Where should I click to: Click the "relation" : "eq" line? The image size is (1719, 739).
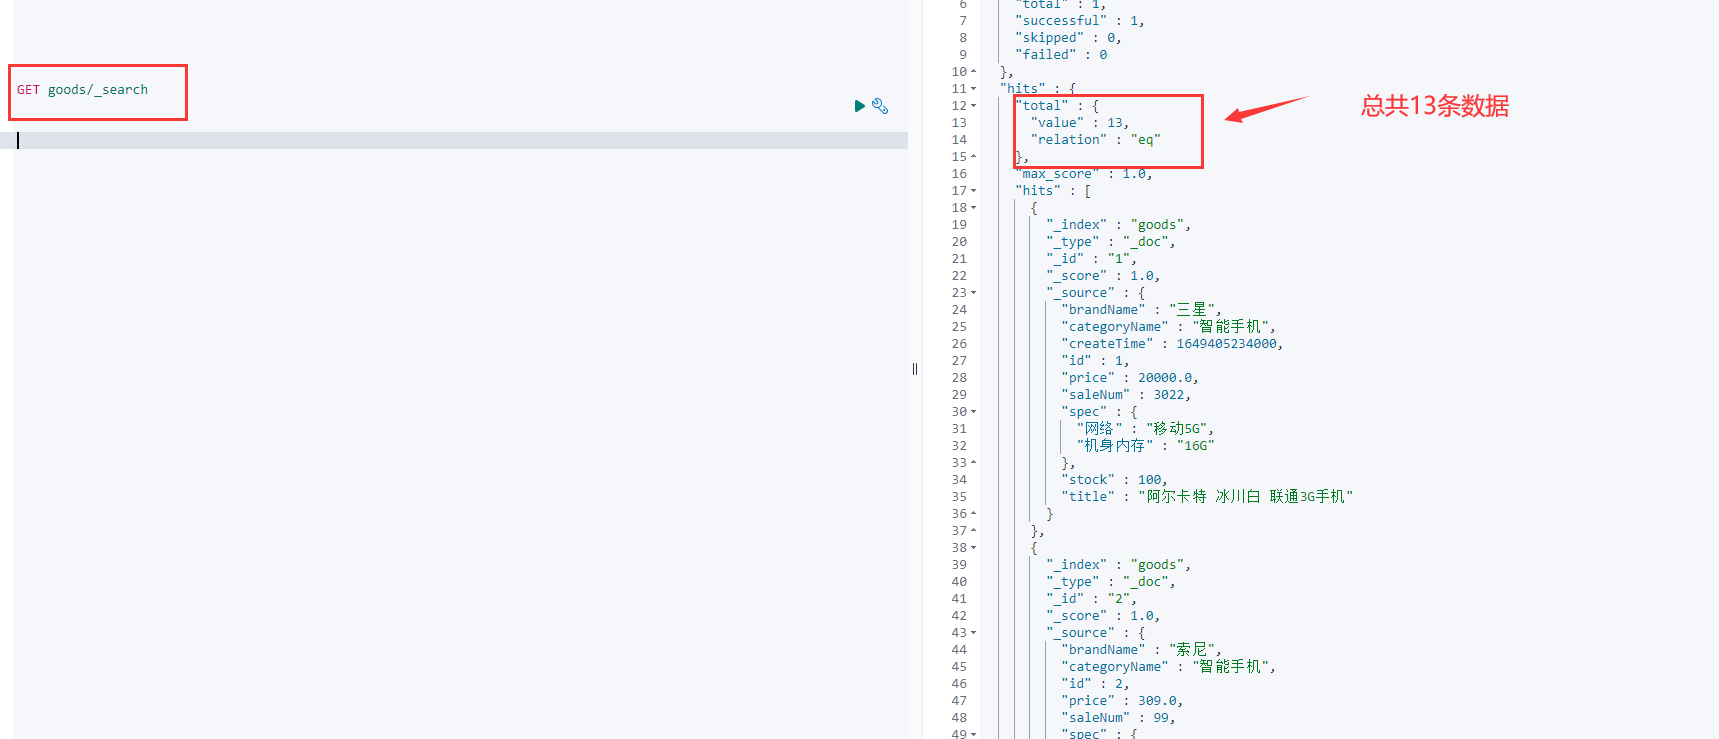1096,140
